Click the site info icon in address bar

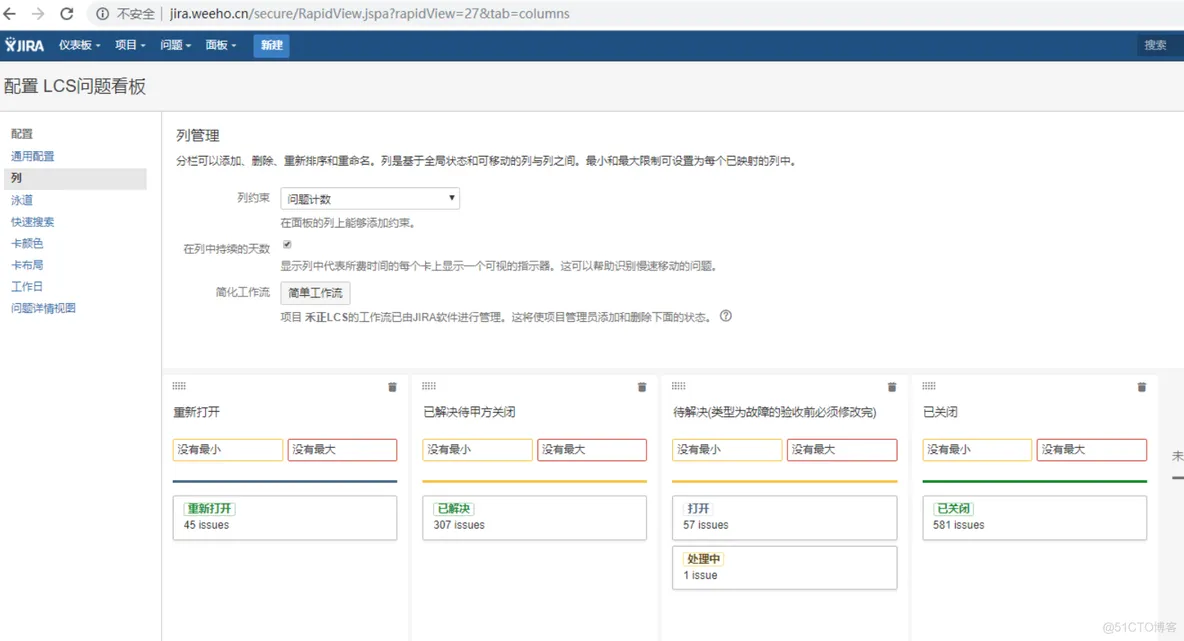click(102, 14)
